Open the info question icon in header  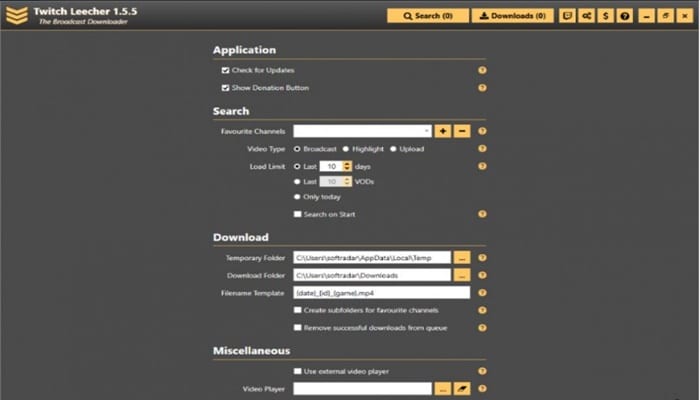[x=625, y=16]
